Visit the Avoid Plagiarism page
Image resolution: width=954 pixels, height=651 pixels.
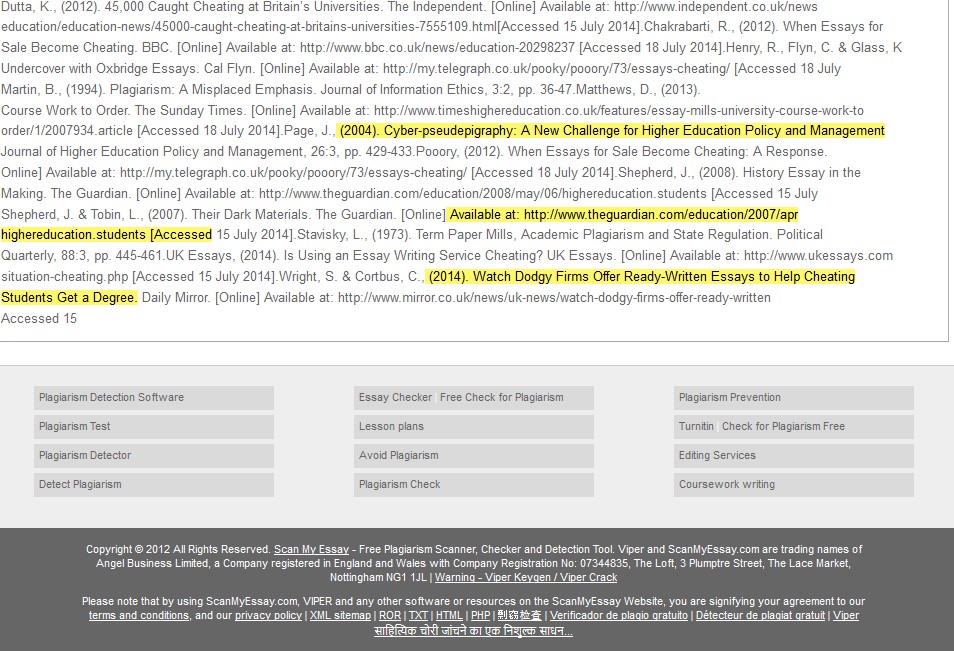click(398, 455)
